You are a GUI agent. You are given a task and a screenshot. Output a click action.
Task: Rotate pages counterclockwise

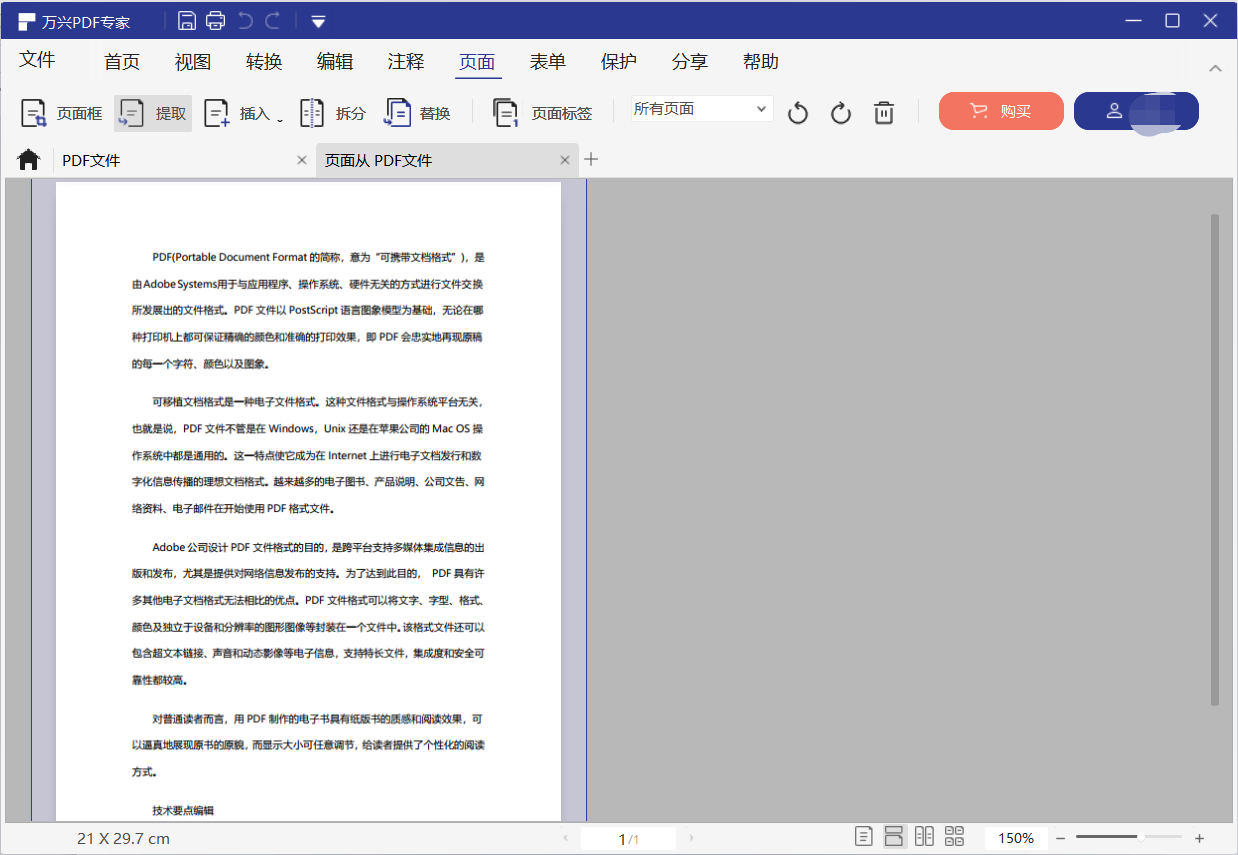pos(797,113)
